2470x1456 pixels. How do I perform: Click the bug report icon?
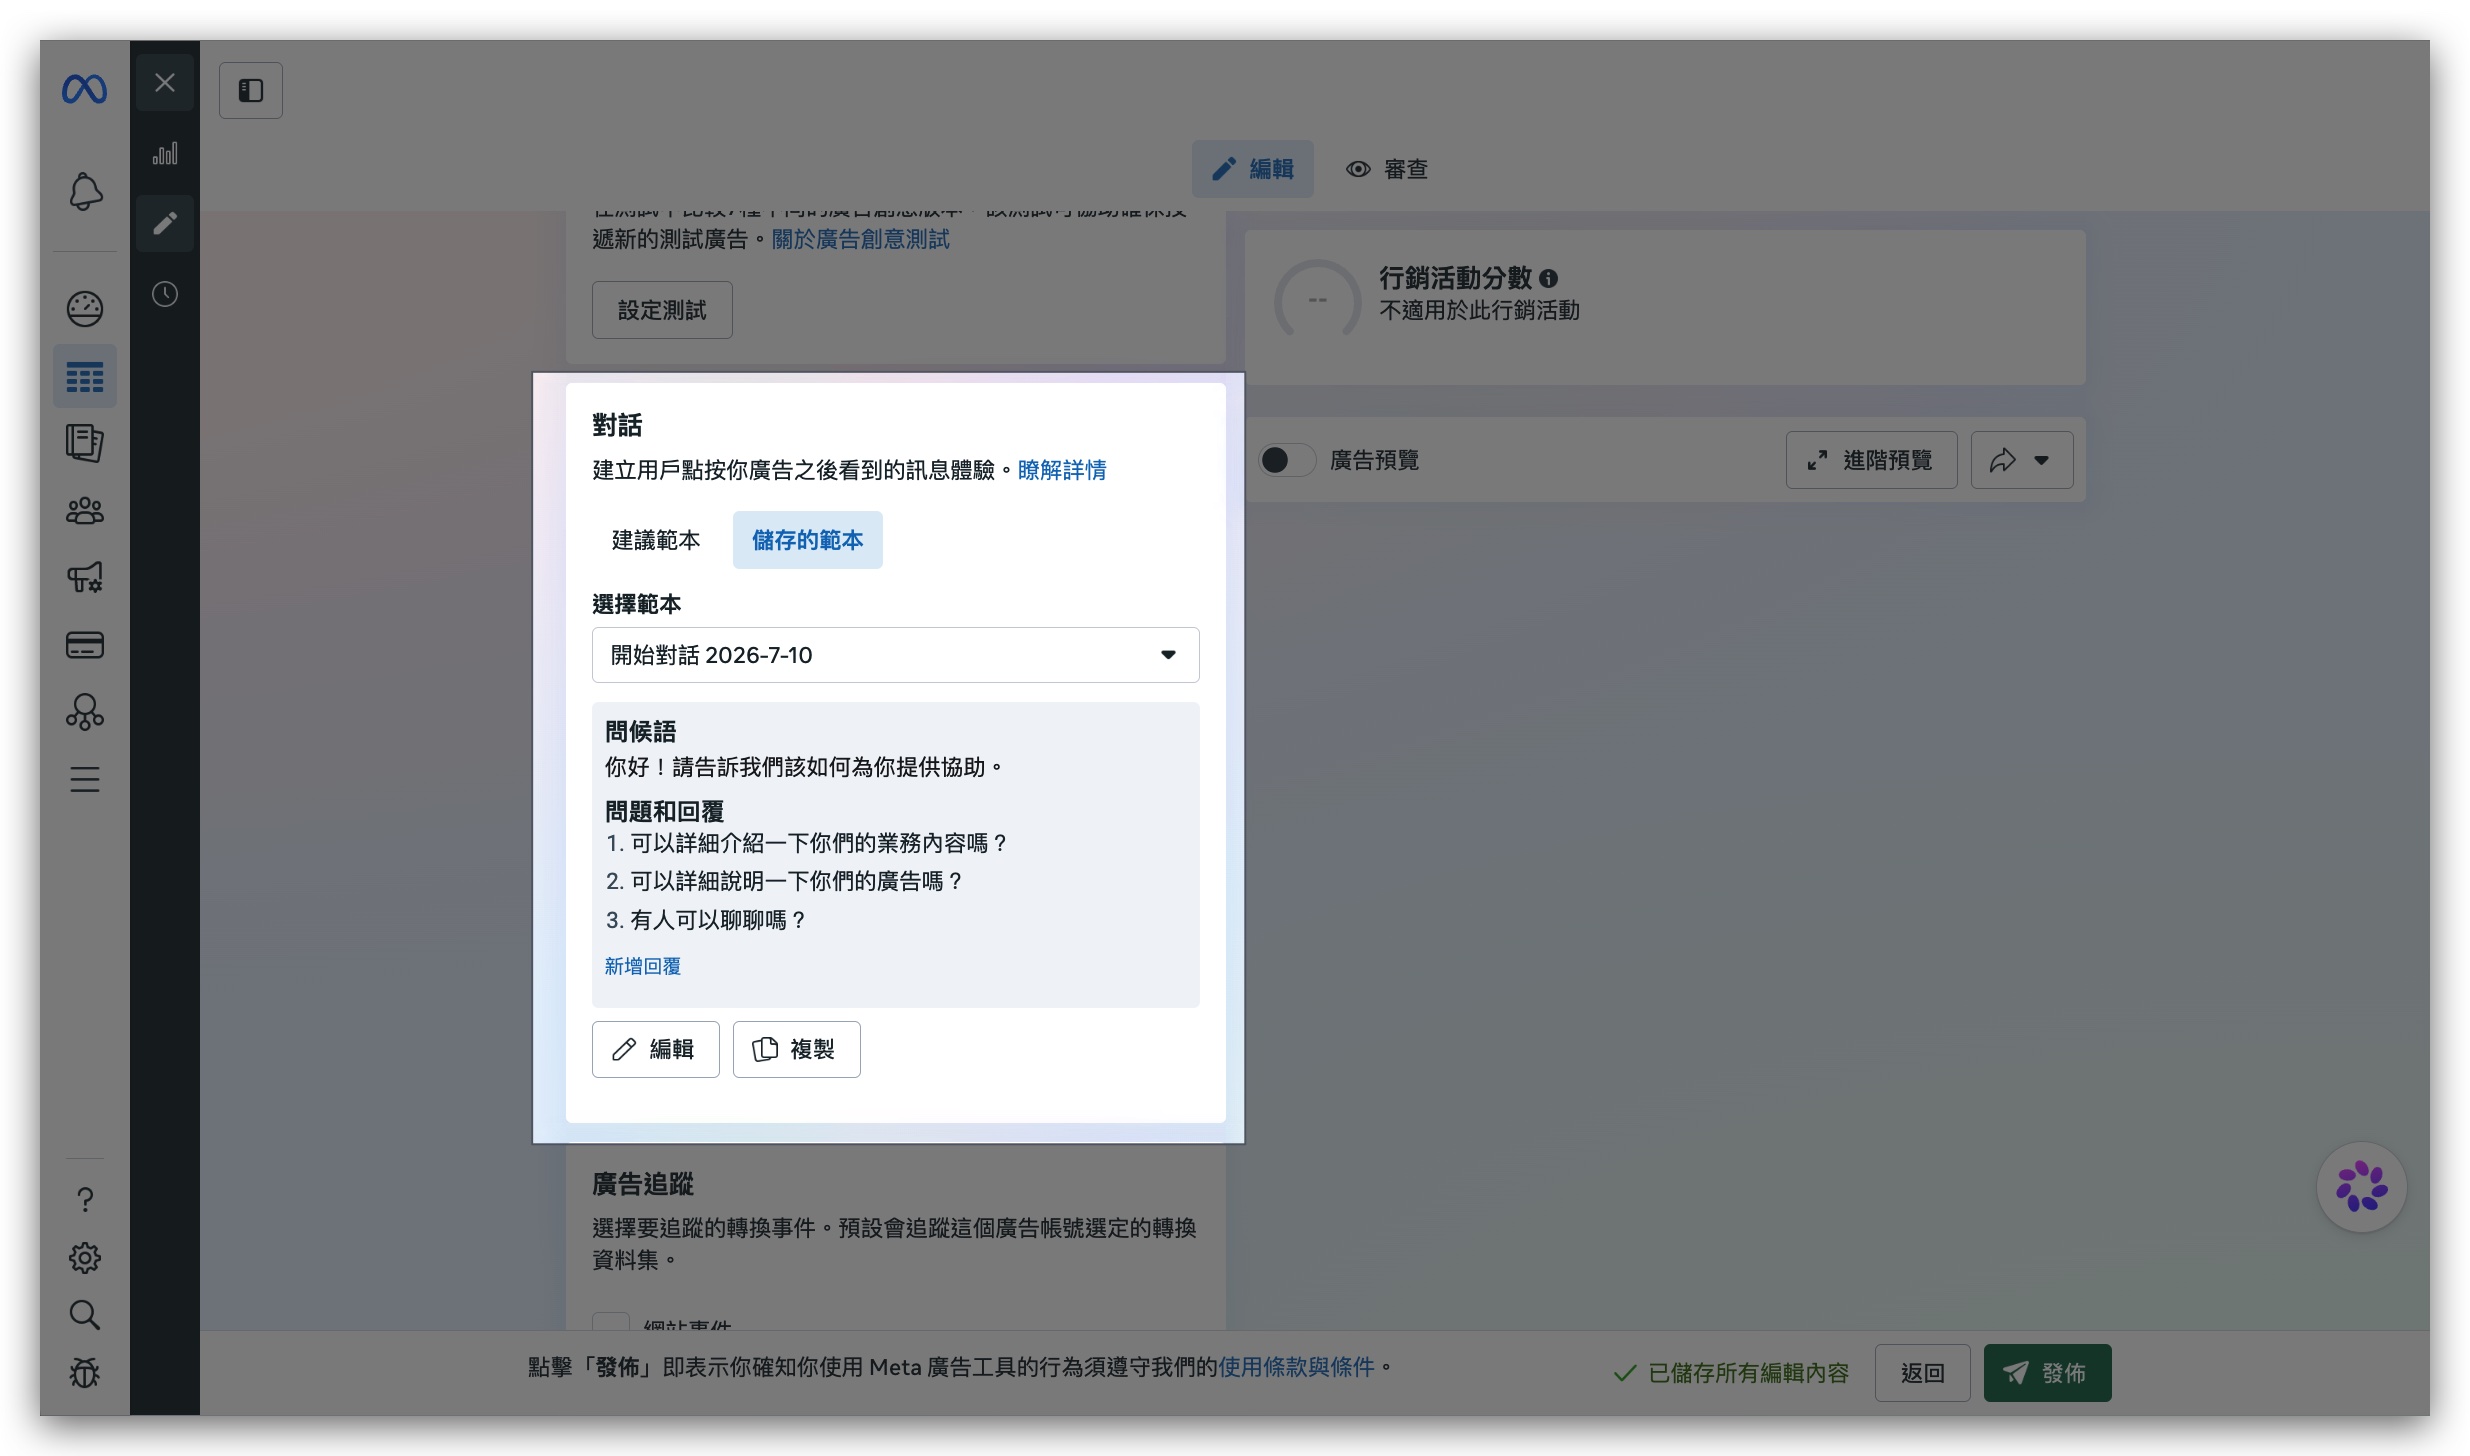[85, 1373]
